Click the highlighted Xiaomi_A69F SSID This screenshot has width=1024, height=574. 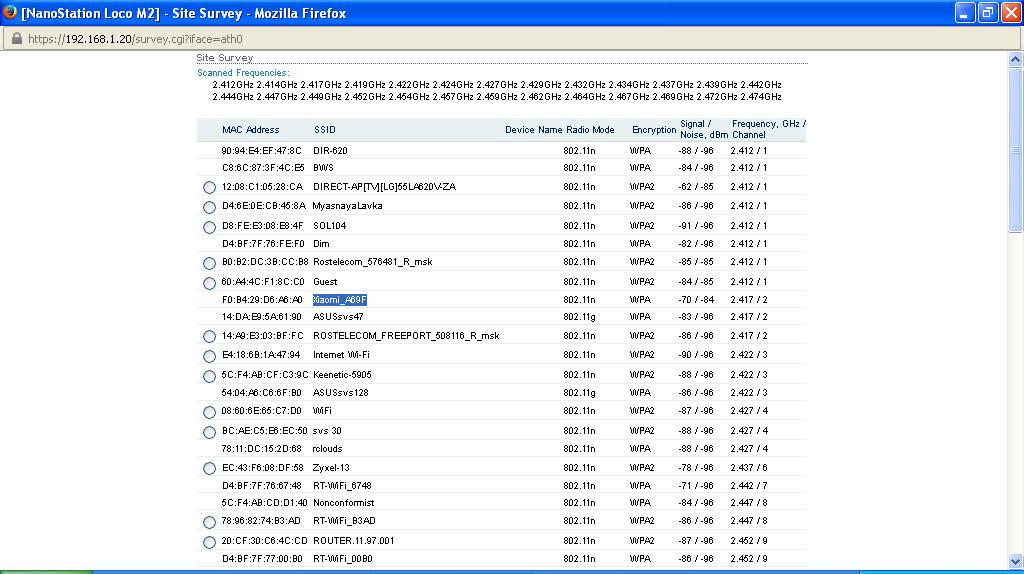click(x=340, y=300)
